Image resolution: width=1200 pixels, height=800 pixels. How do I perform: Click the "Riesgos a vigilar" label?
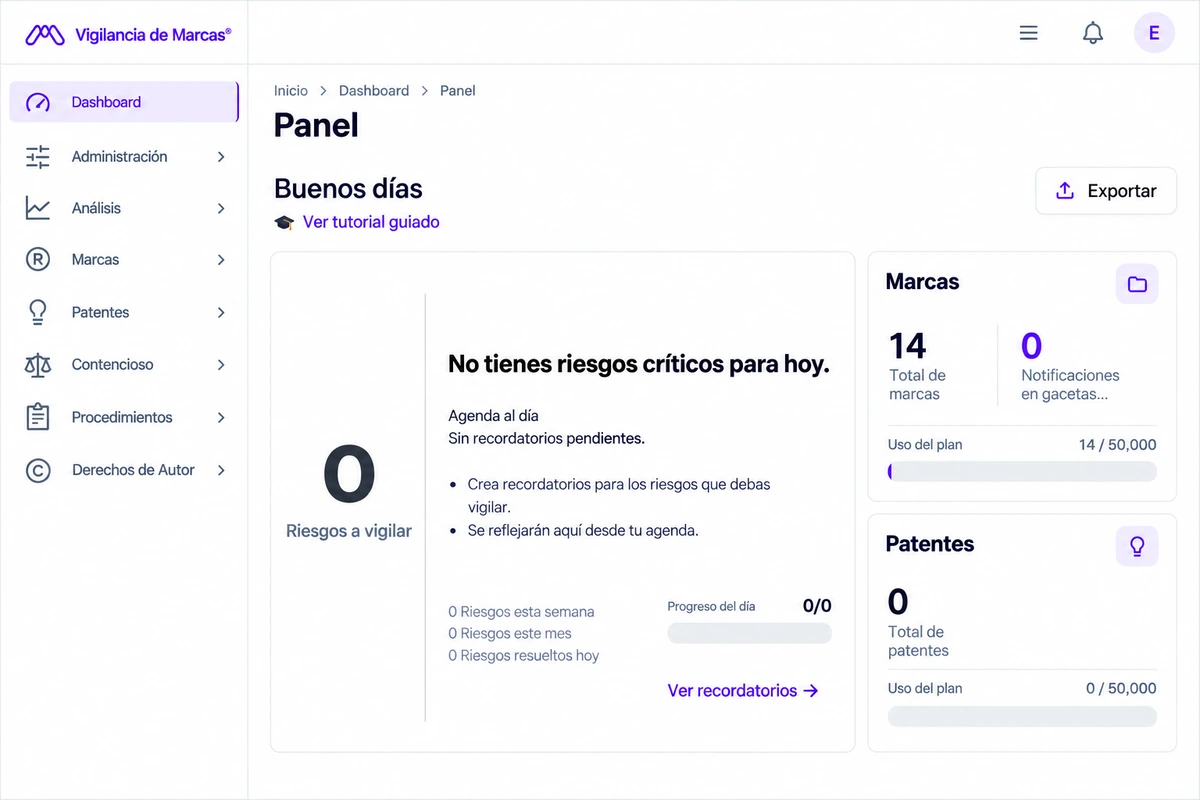coord(349,531)
